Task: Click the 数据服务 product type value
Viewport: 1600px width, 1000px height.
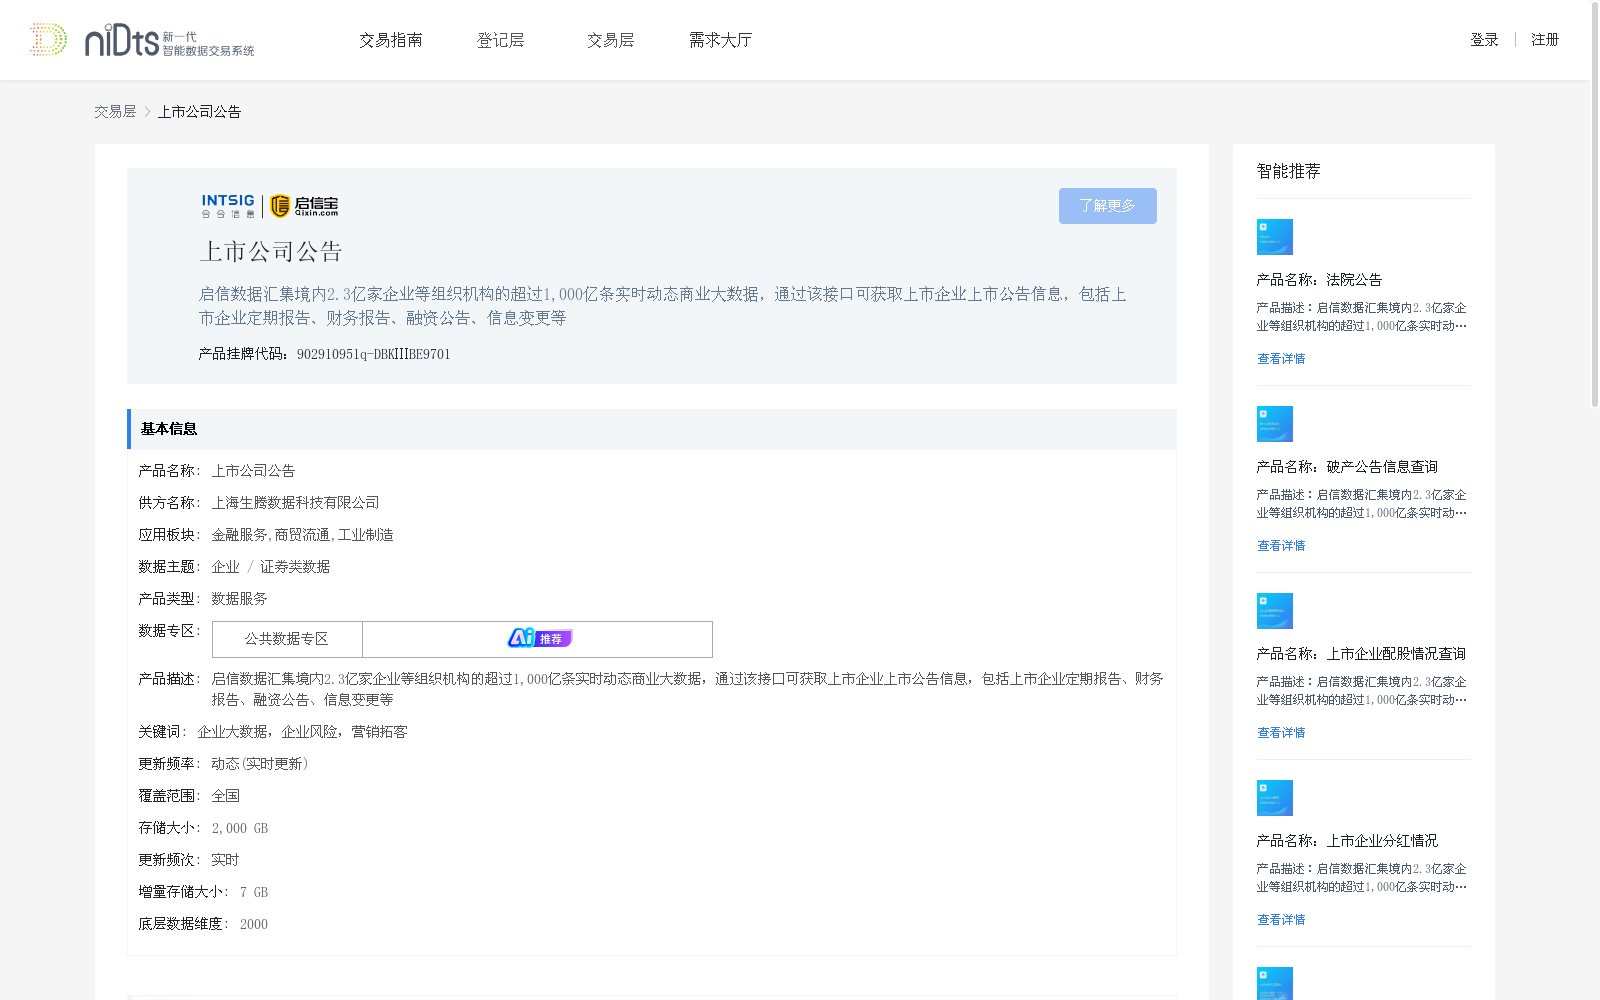Action: (x=239, y=599)
